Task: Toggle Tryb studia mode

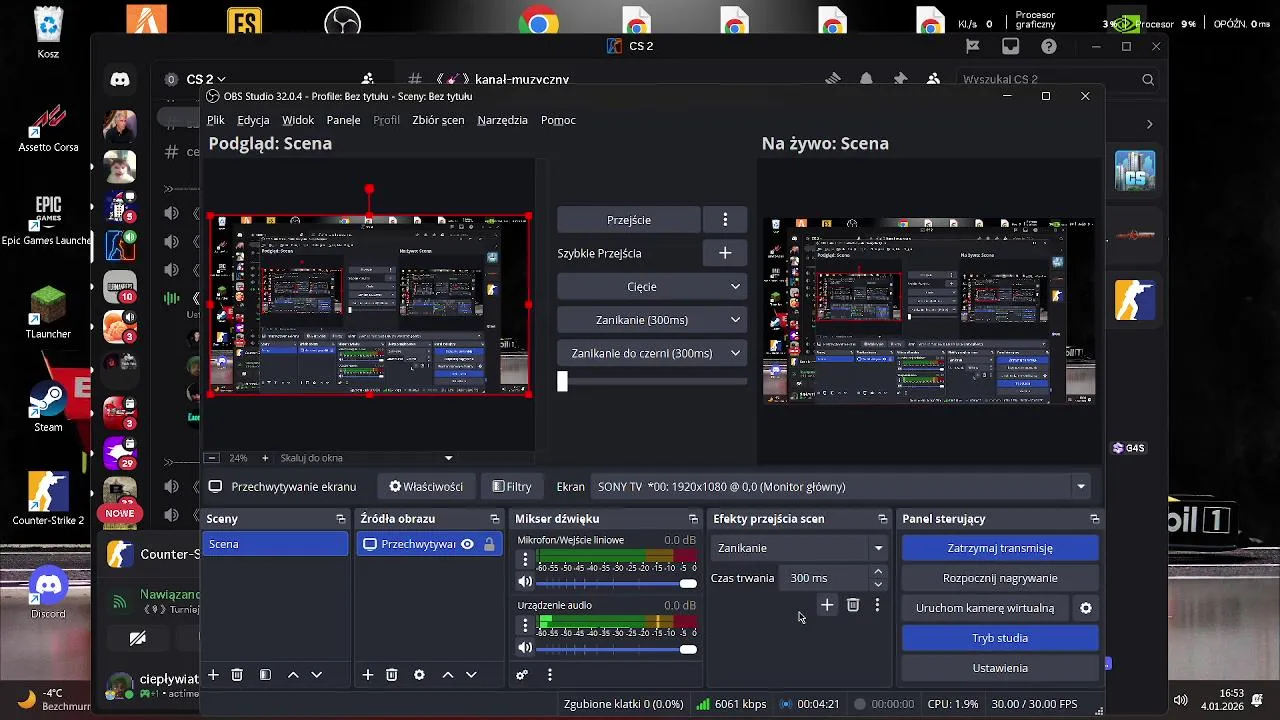Action: coord(1000,638)
